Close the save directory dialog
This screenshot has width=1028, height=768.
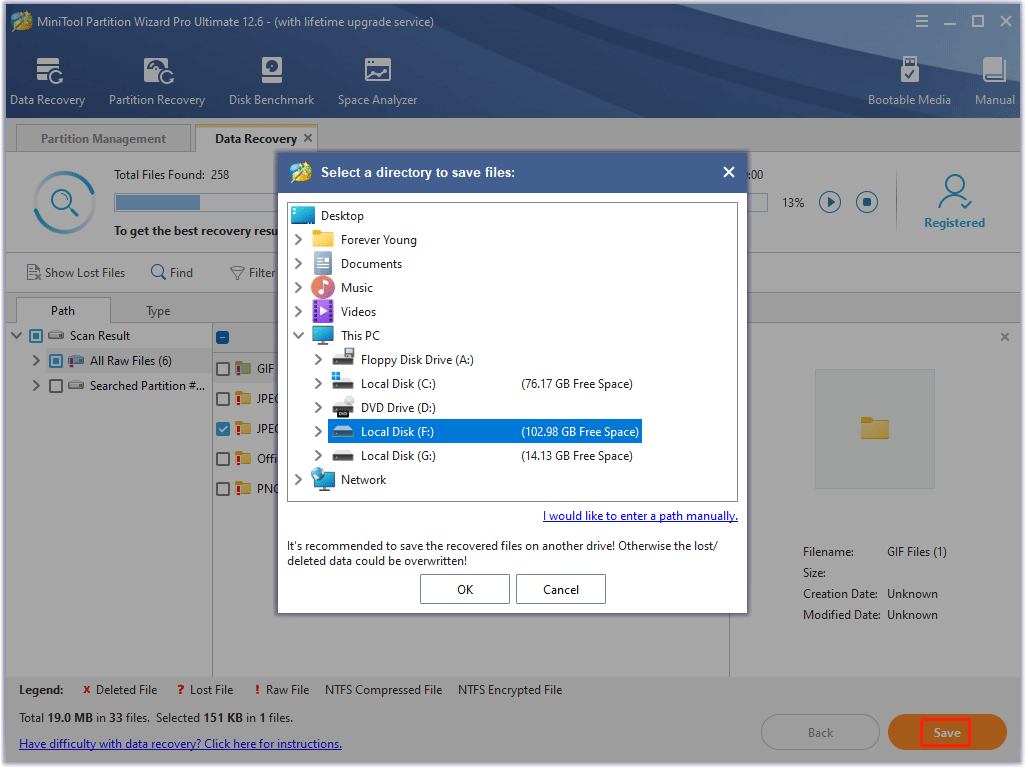(x=728, y=172)
